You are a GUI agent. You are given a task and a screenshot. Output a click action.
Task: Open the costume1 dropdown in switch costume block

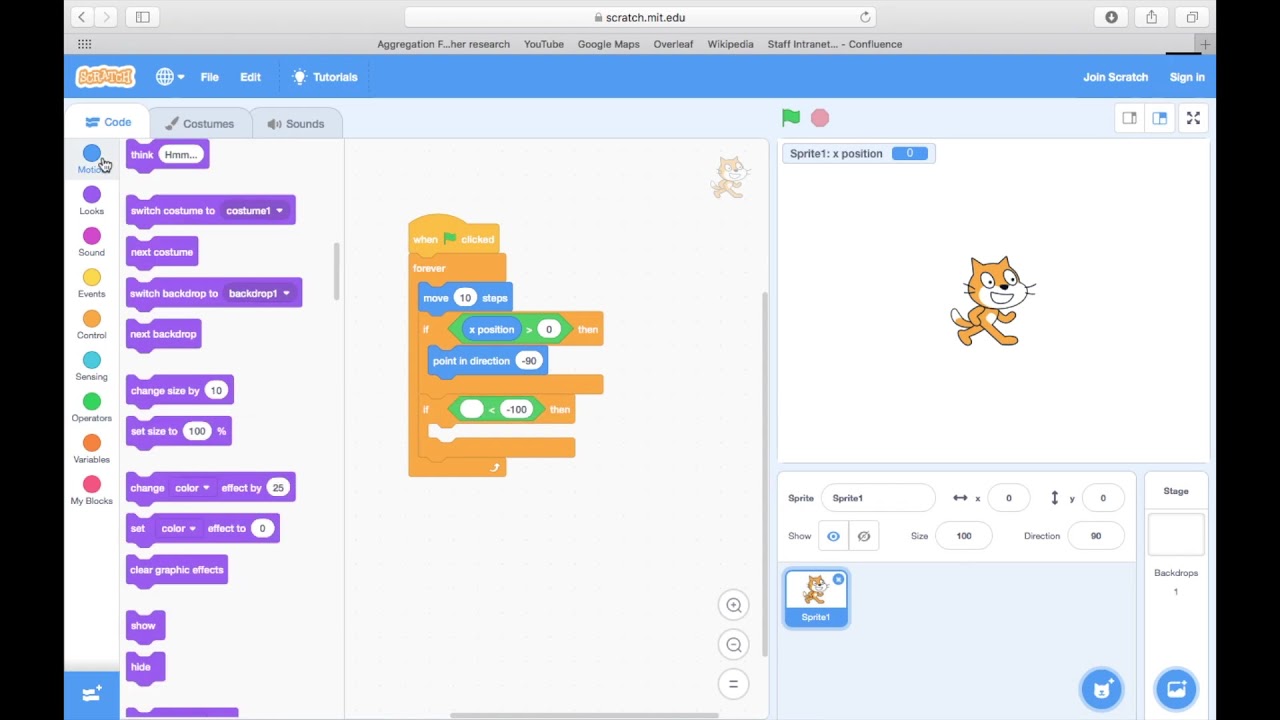point(255,210)
